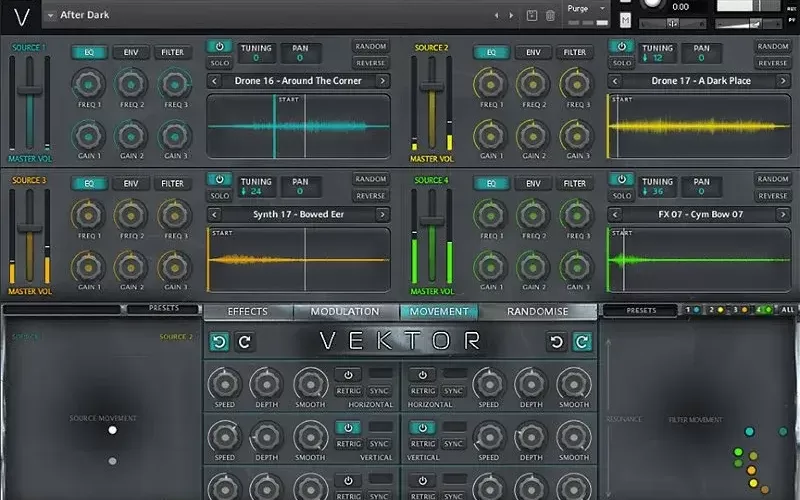Image resolution: width=800 pixels, height=500 pixels.
Task: Open the After Dark preset dropdown arrow
Action: pos(51,15)
